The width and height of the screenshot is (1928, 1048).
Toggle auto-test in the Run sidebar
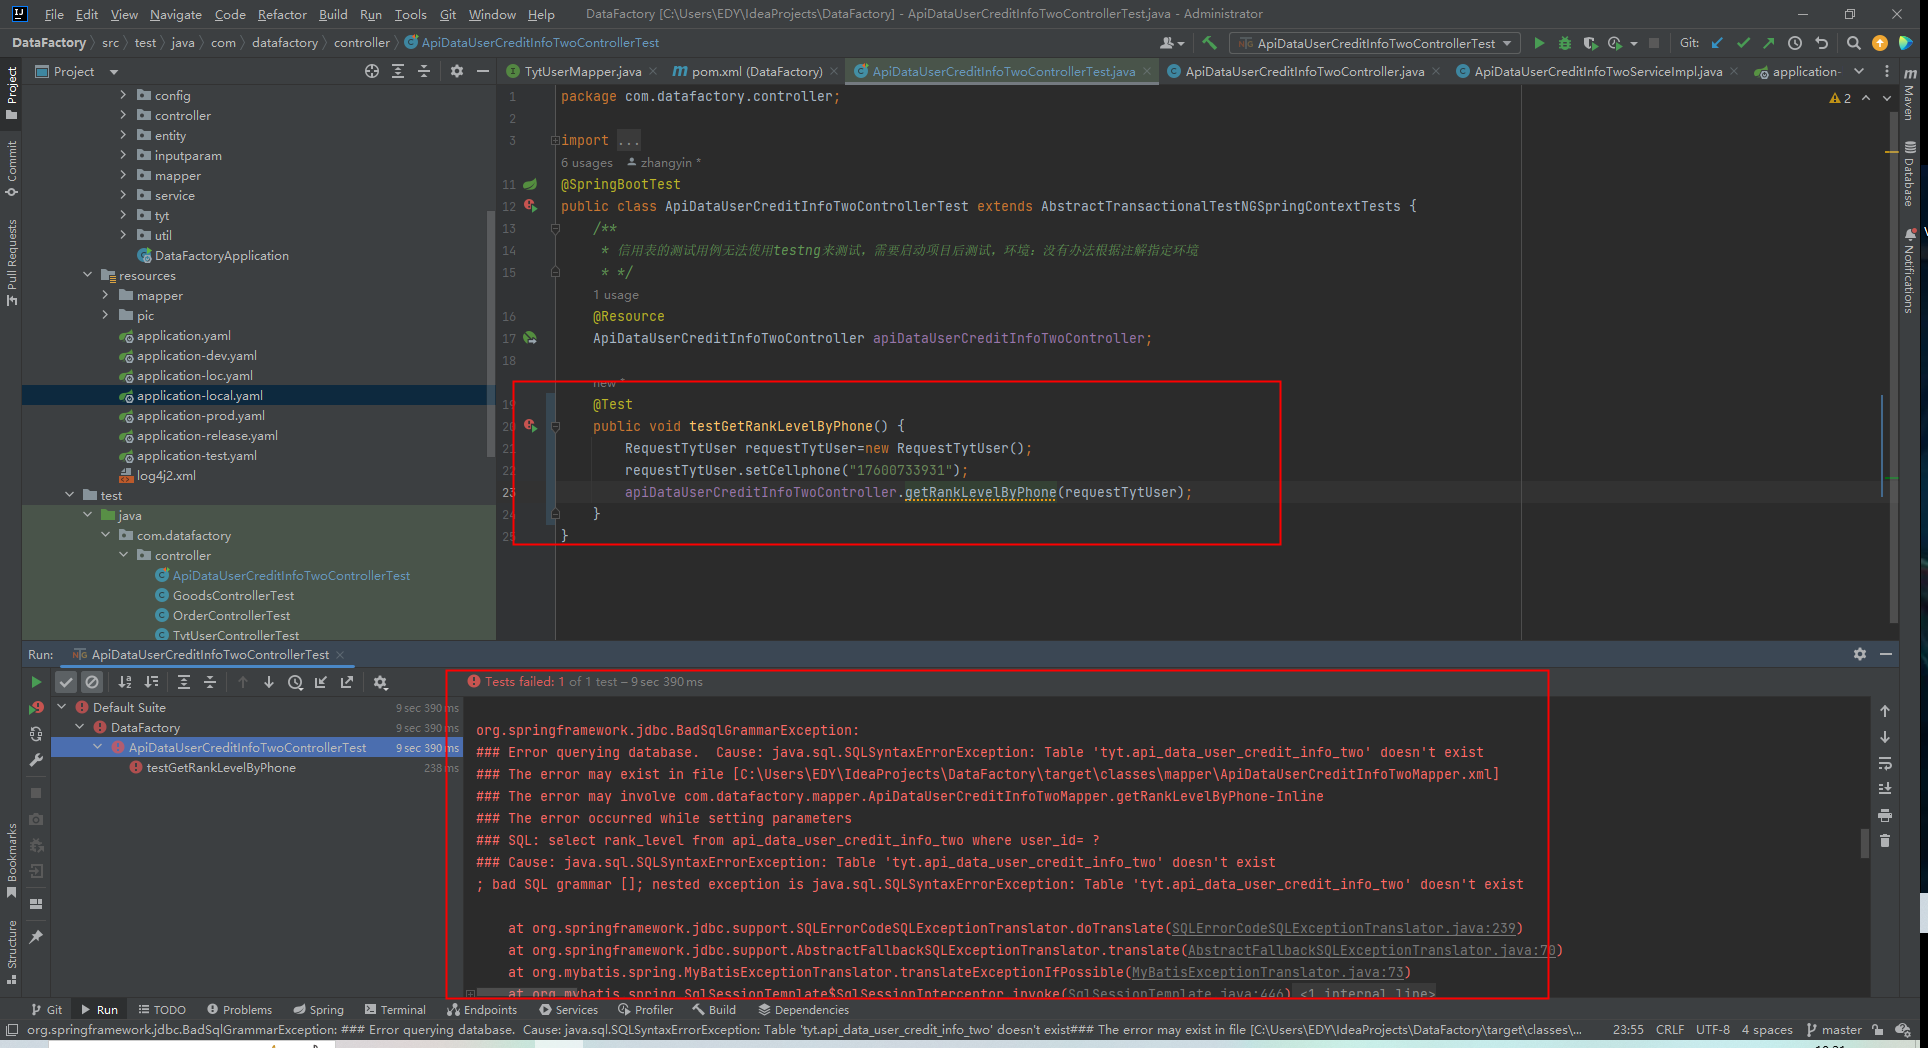pyautogui.click(x=36, y=734)
